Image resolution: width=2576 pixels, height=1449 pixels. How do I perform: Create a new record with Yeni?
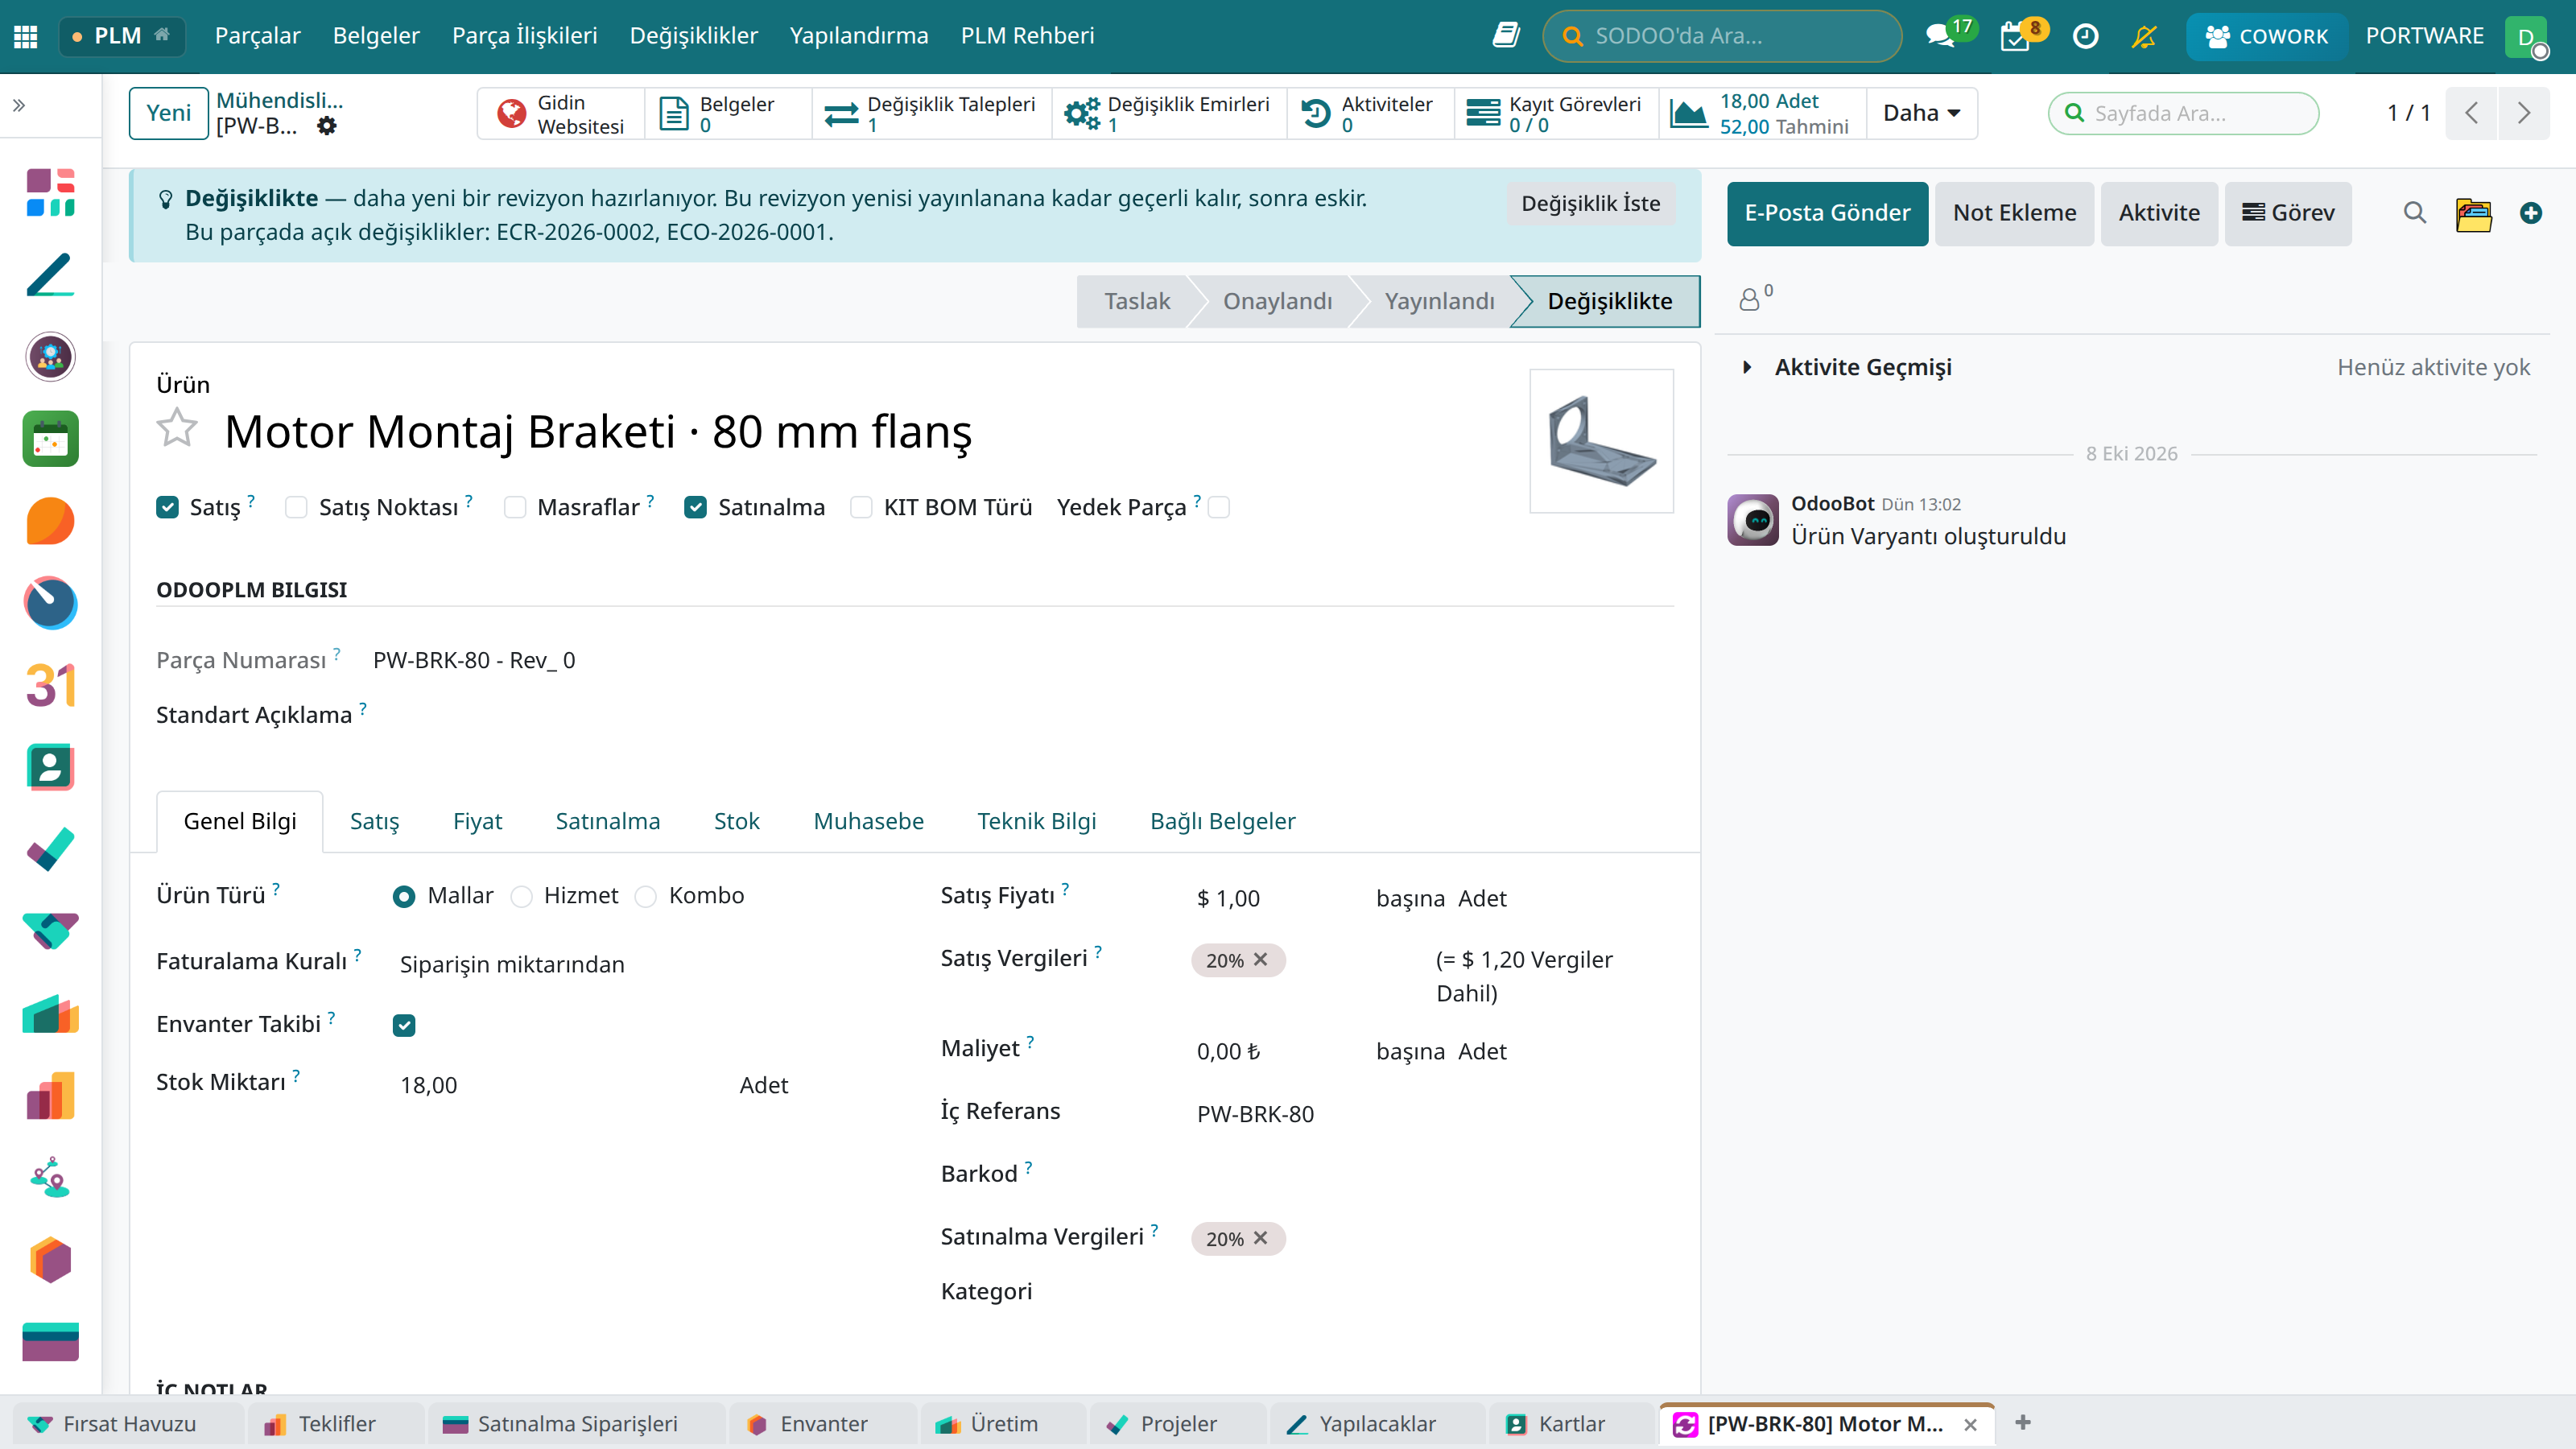(168, 113)
